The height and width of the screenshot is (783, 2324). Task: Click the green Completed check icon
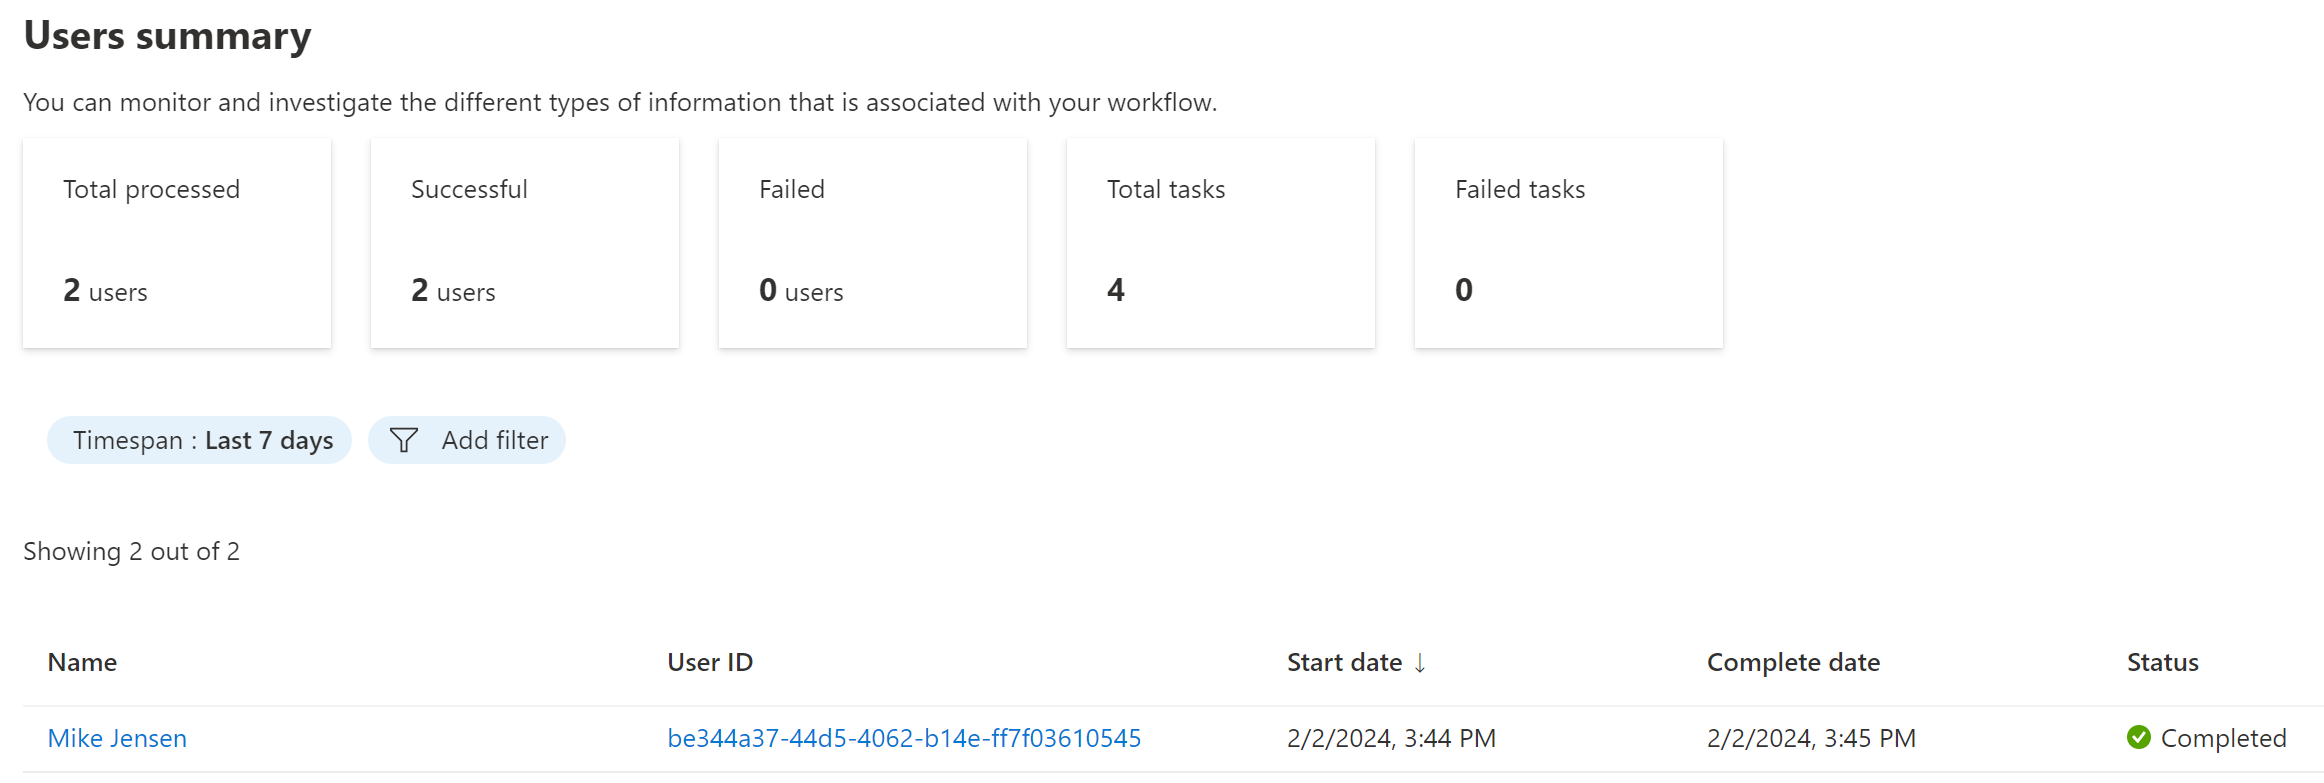click(x=2139, y=737)
